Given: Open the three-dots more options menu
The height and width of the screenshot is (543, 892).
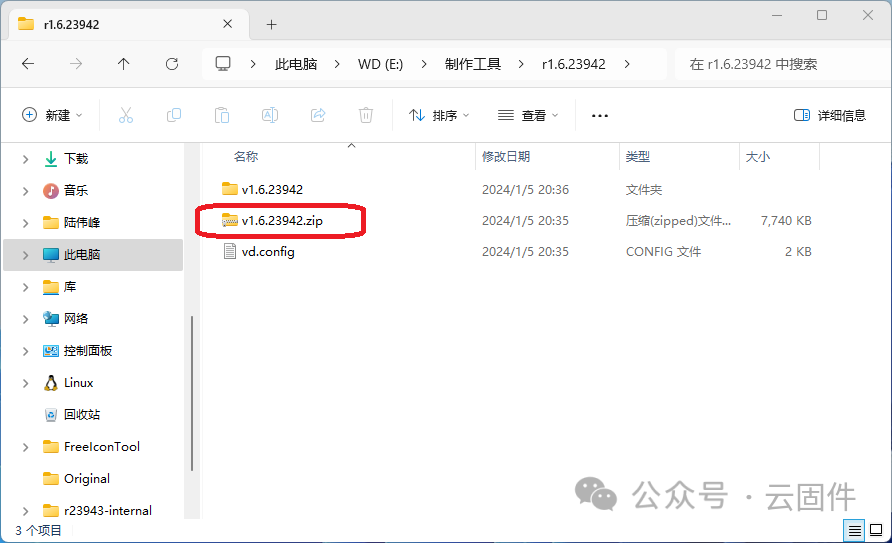Looking at the screenshot, I should point(600,115).
